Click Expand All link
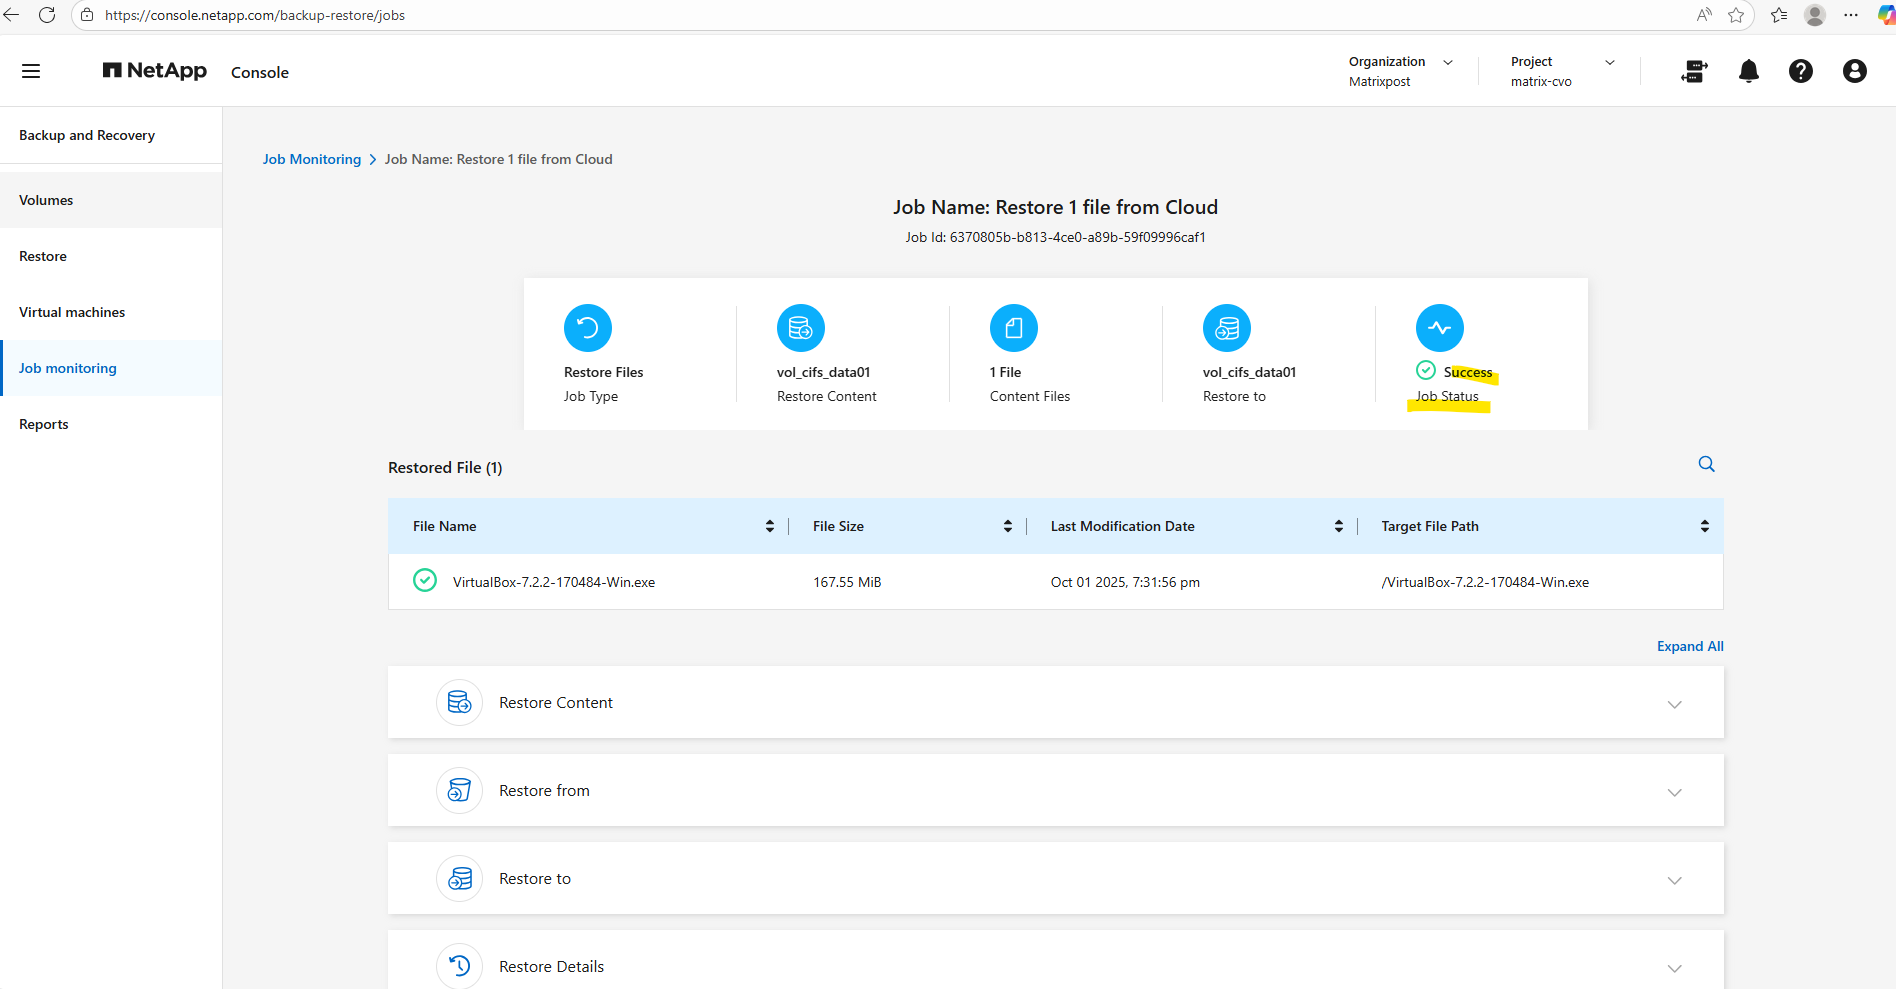Image resolution: width=1896 pixels, height=989 pixels. [1689, 646]
